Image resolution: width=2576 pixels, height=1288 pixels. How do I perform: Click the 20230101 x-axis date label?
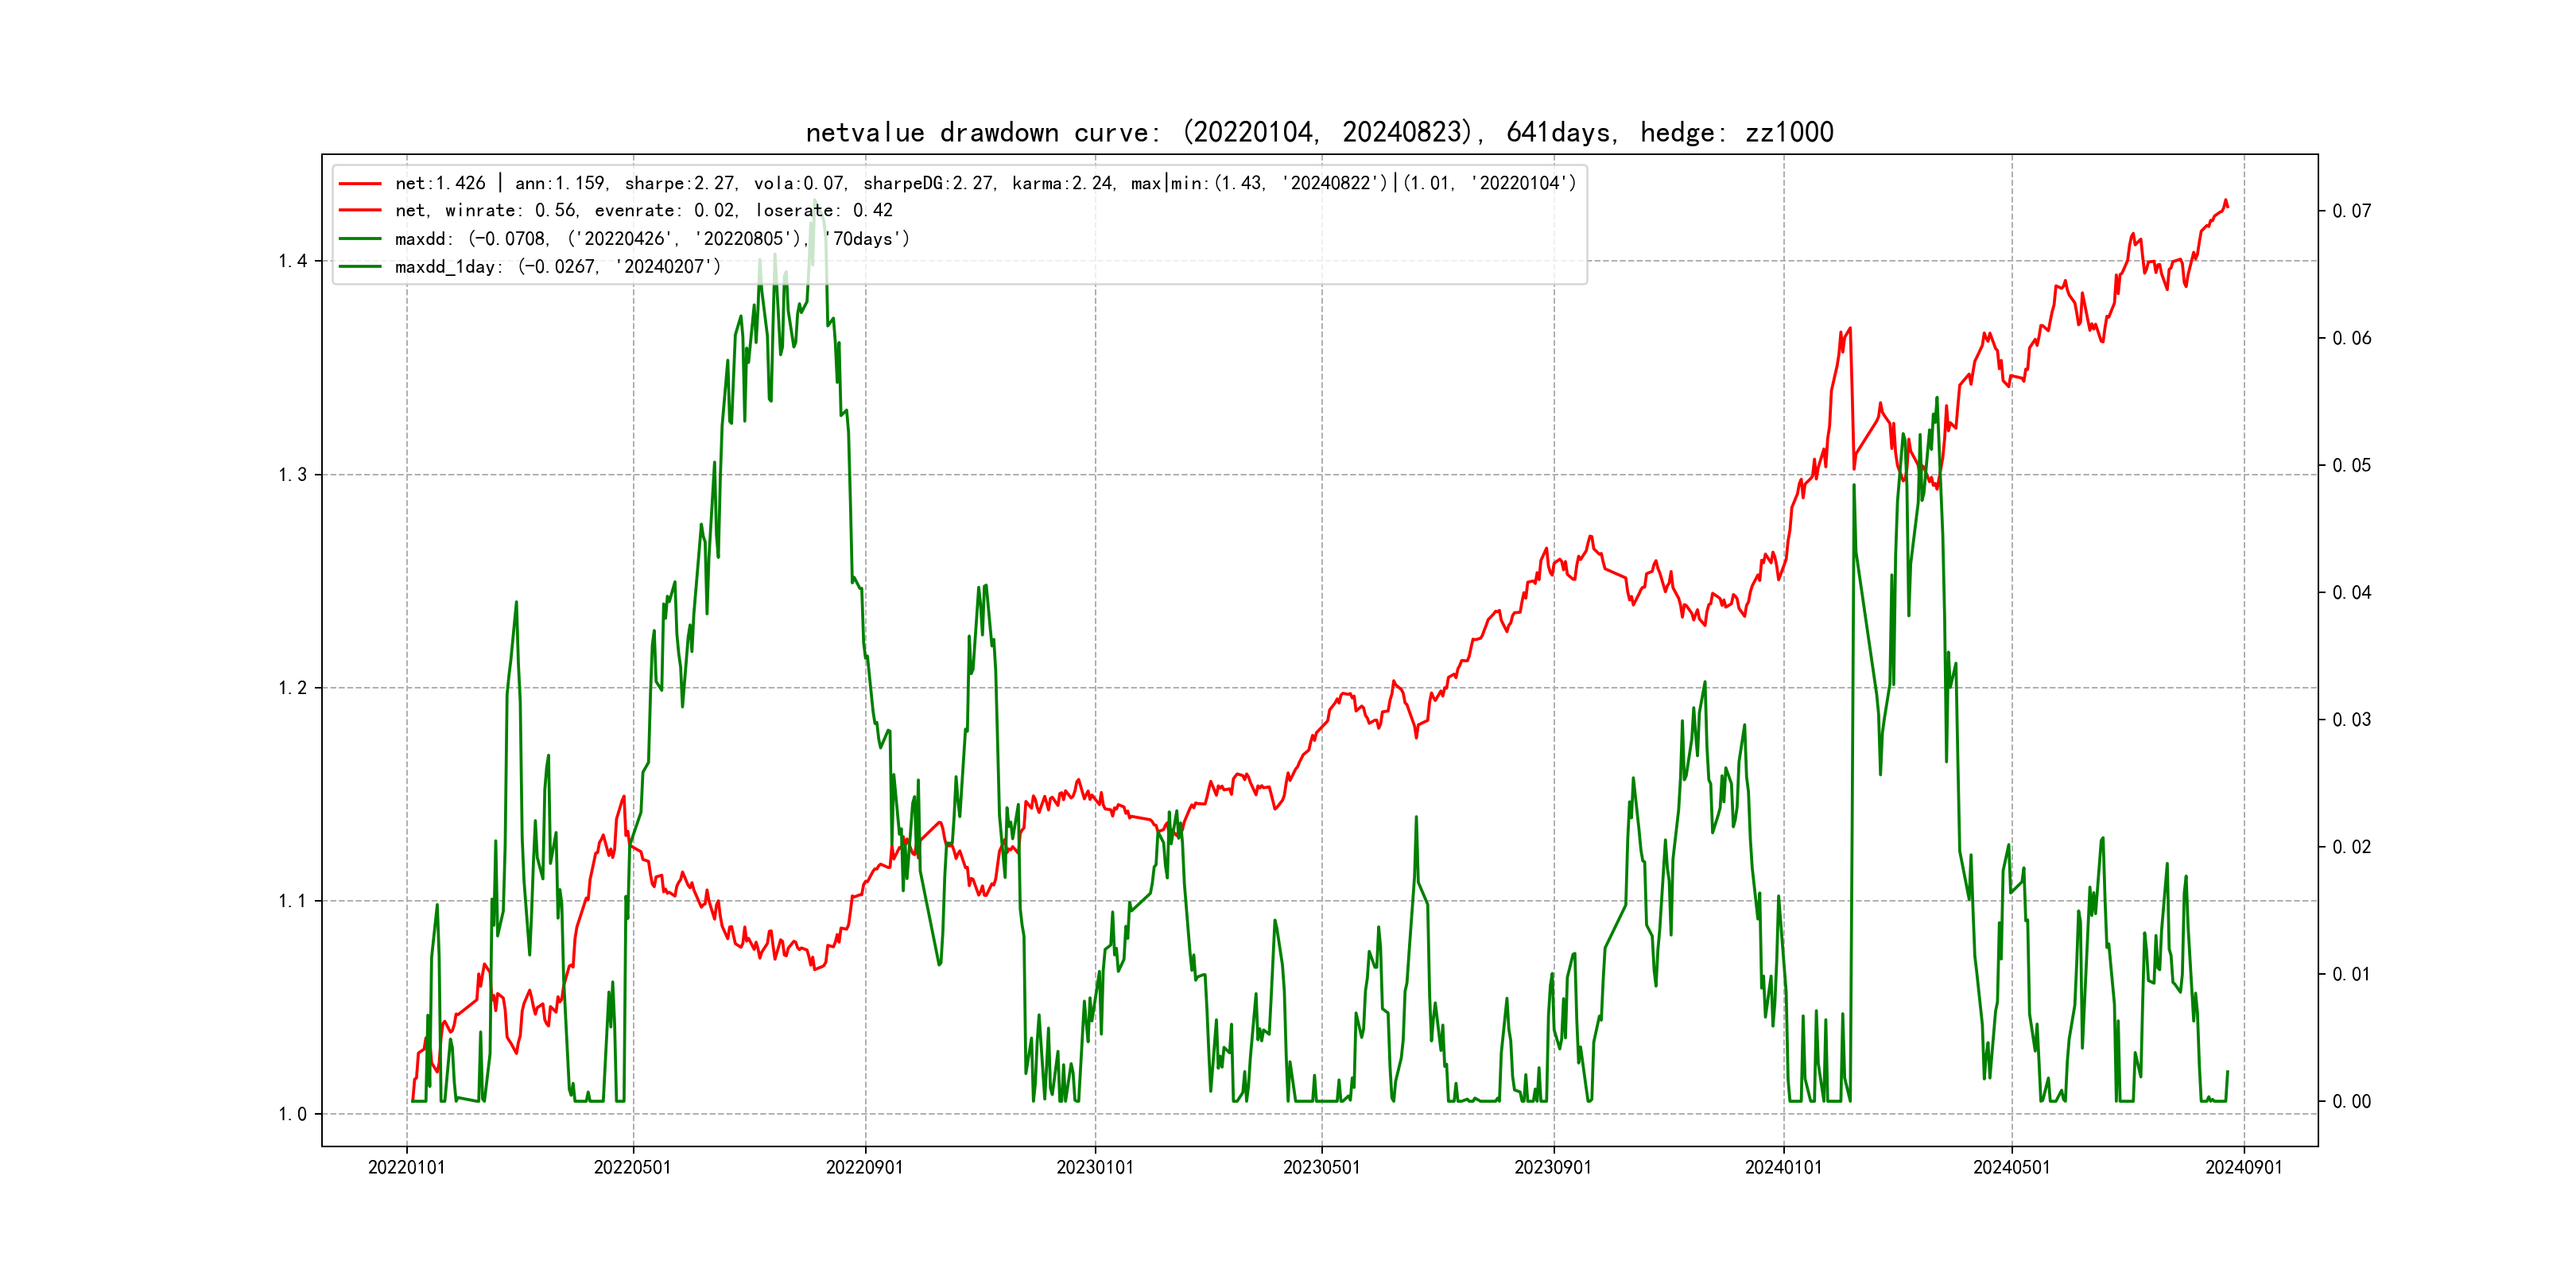pos(1095,1167)
